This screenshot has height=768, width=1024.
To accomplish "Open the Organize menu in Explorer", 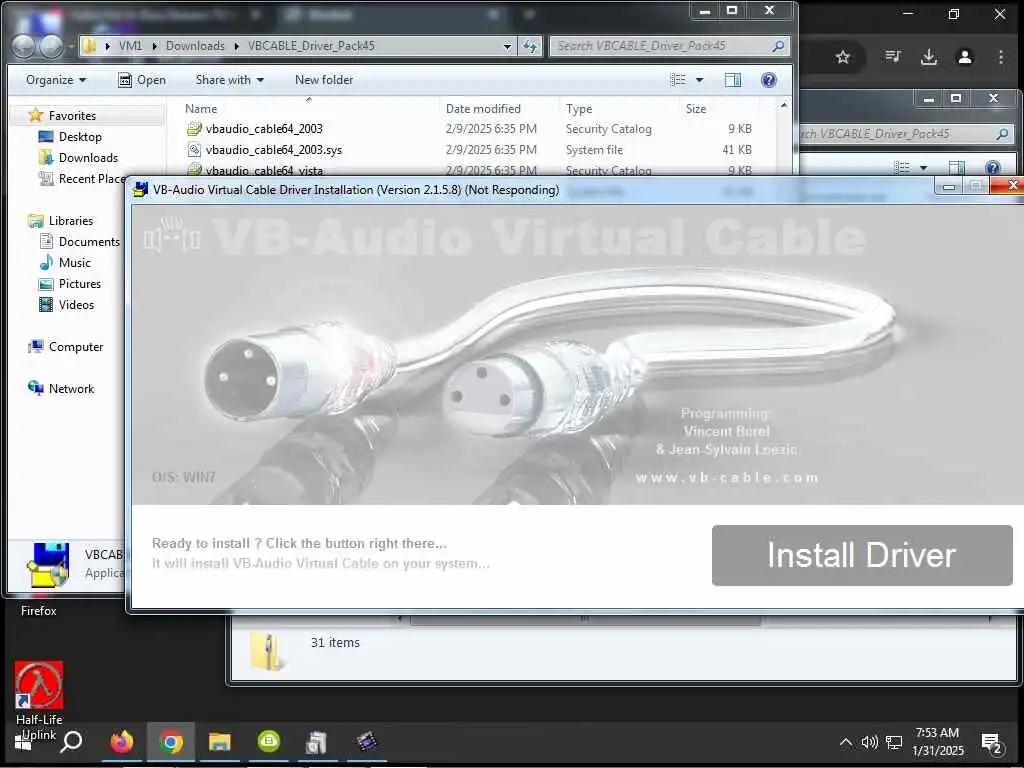I will (x=56, y=80).
